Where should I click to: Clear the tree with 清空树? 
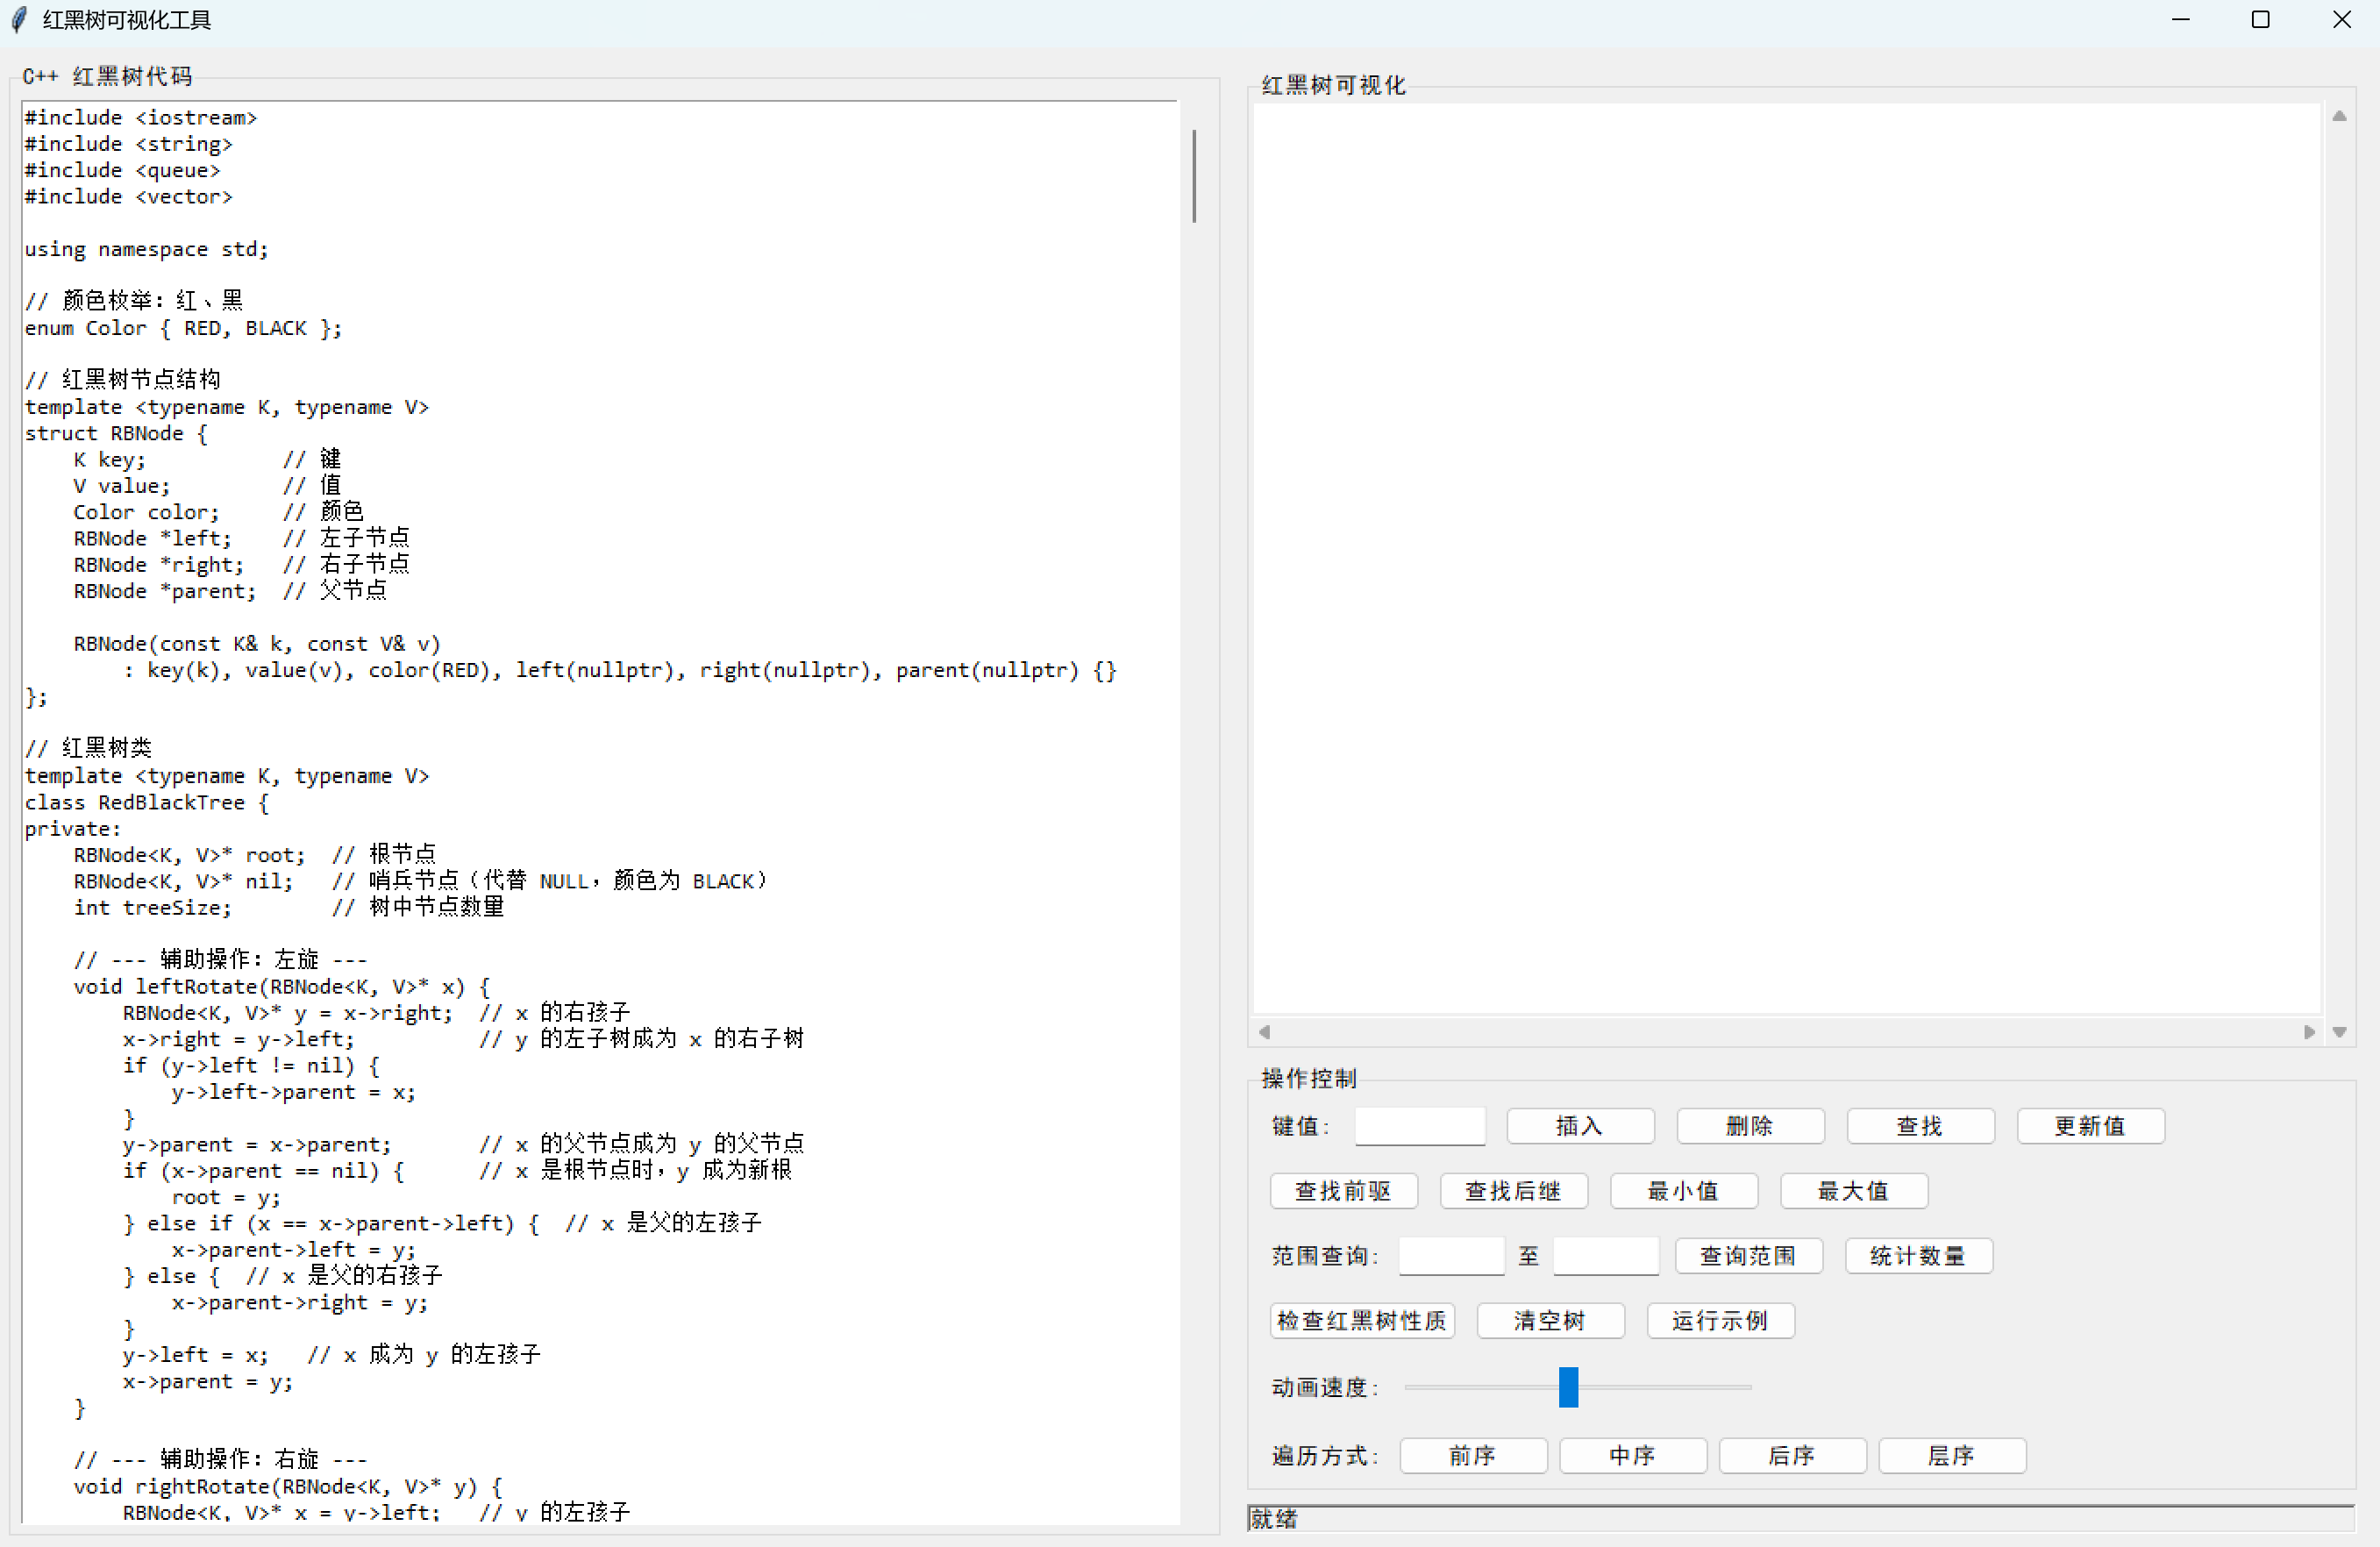[1549, 1321]
